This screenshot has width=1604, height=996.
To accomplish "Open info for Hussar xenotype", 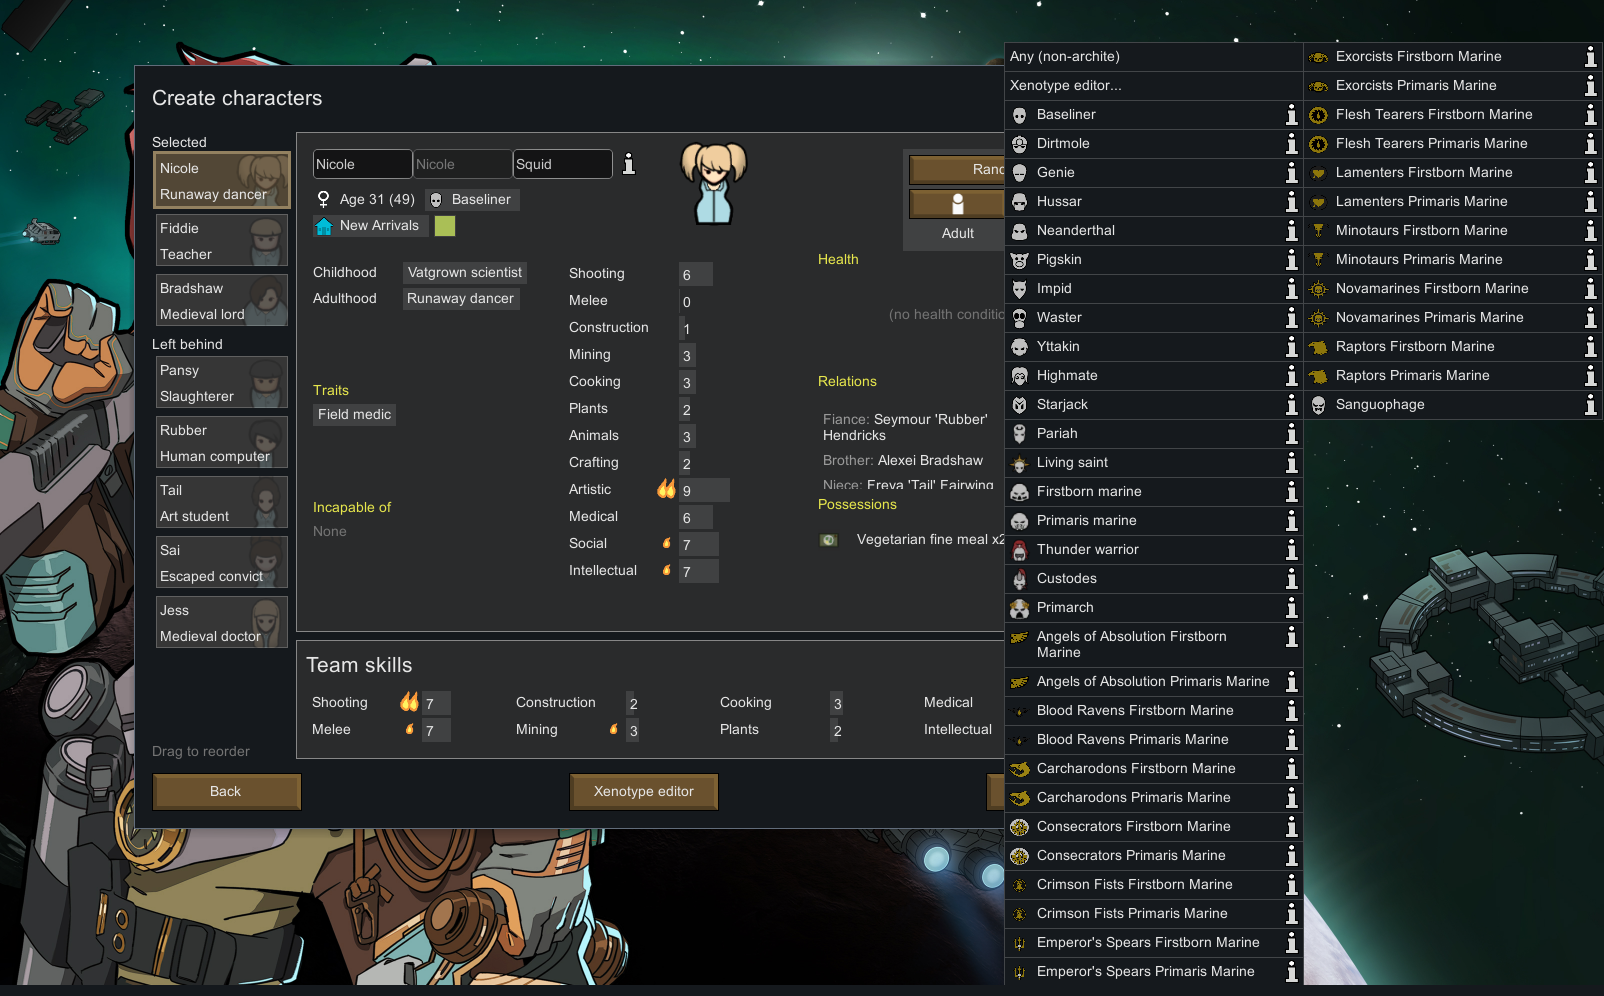I will [x=1291, y=202].
